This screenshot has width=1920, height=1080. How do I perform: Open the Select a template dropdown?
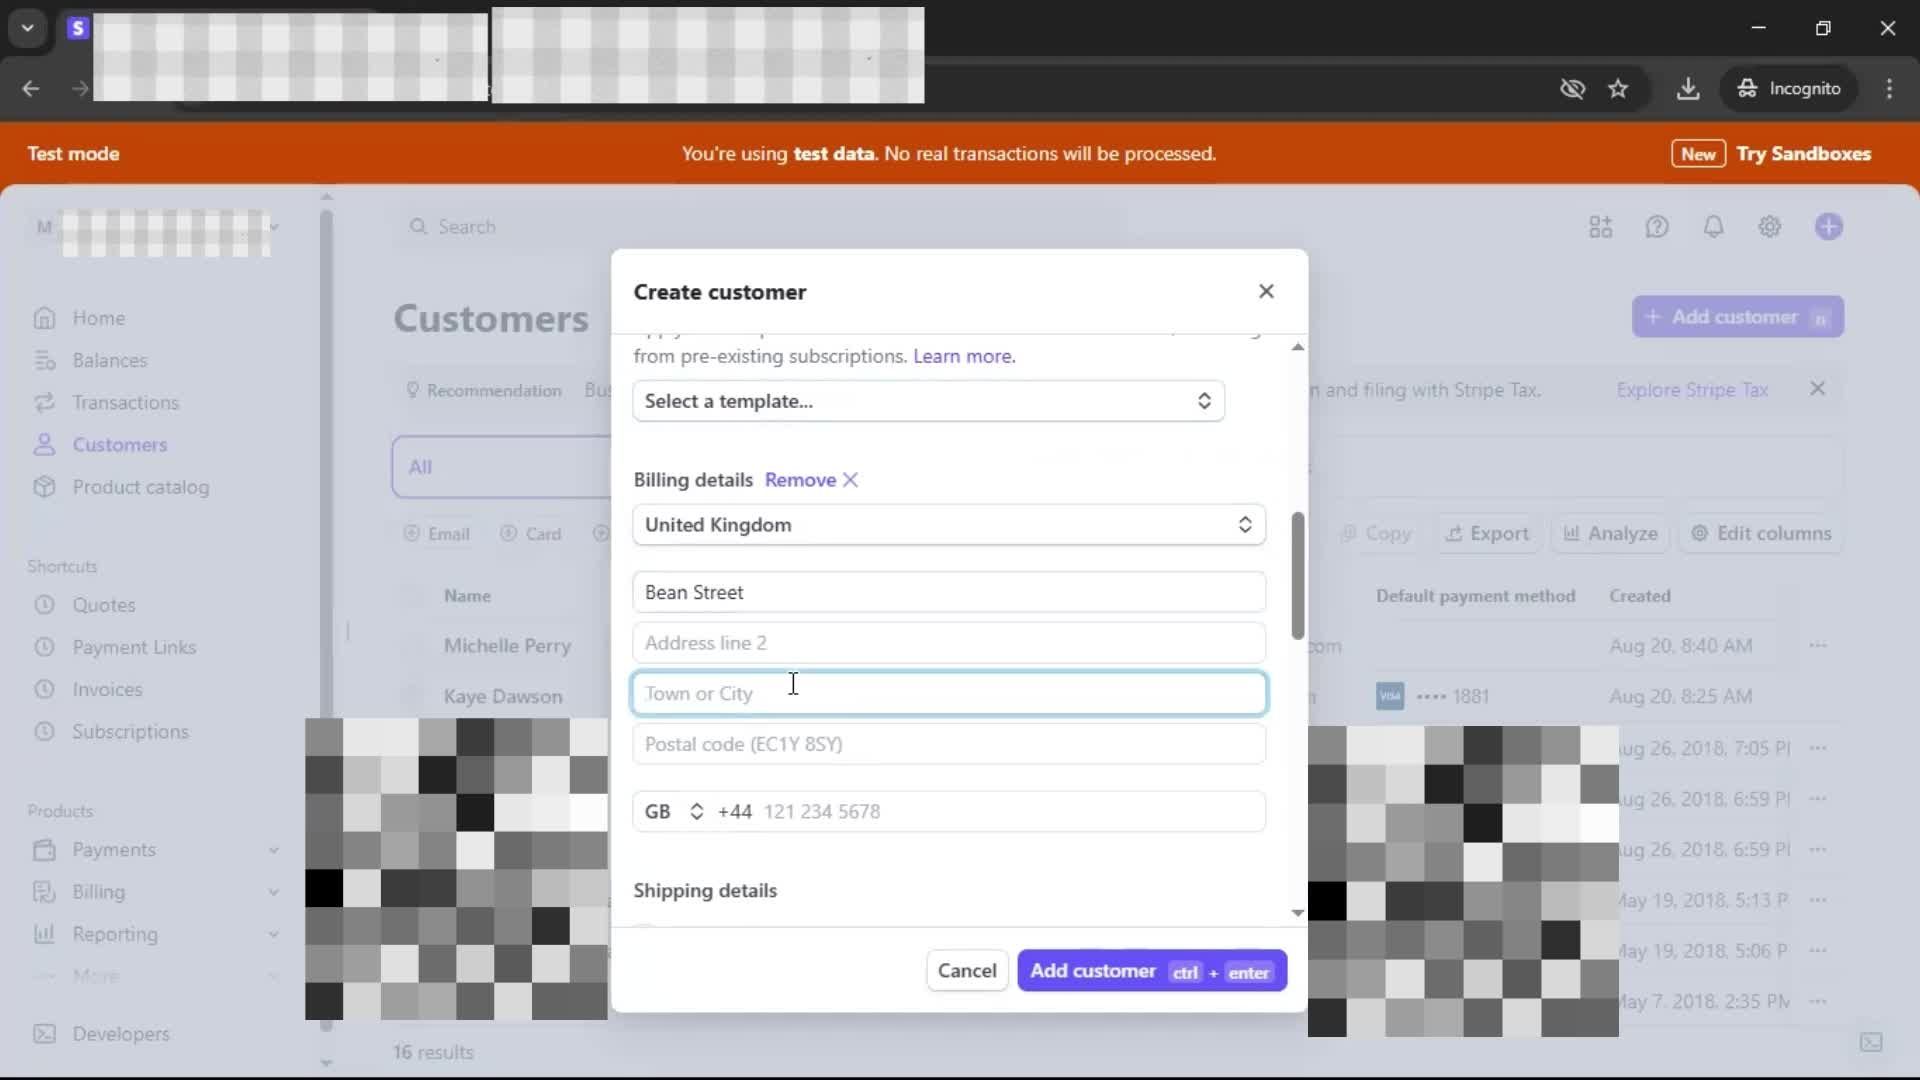[928, 401]
